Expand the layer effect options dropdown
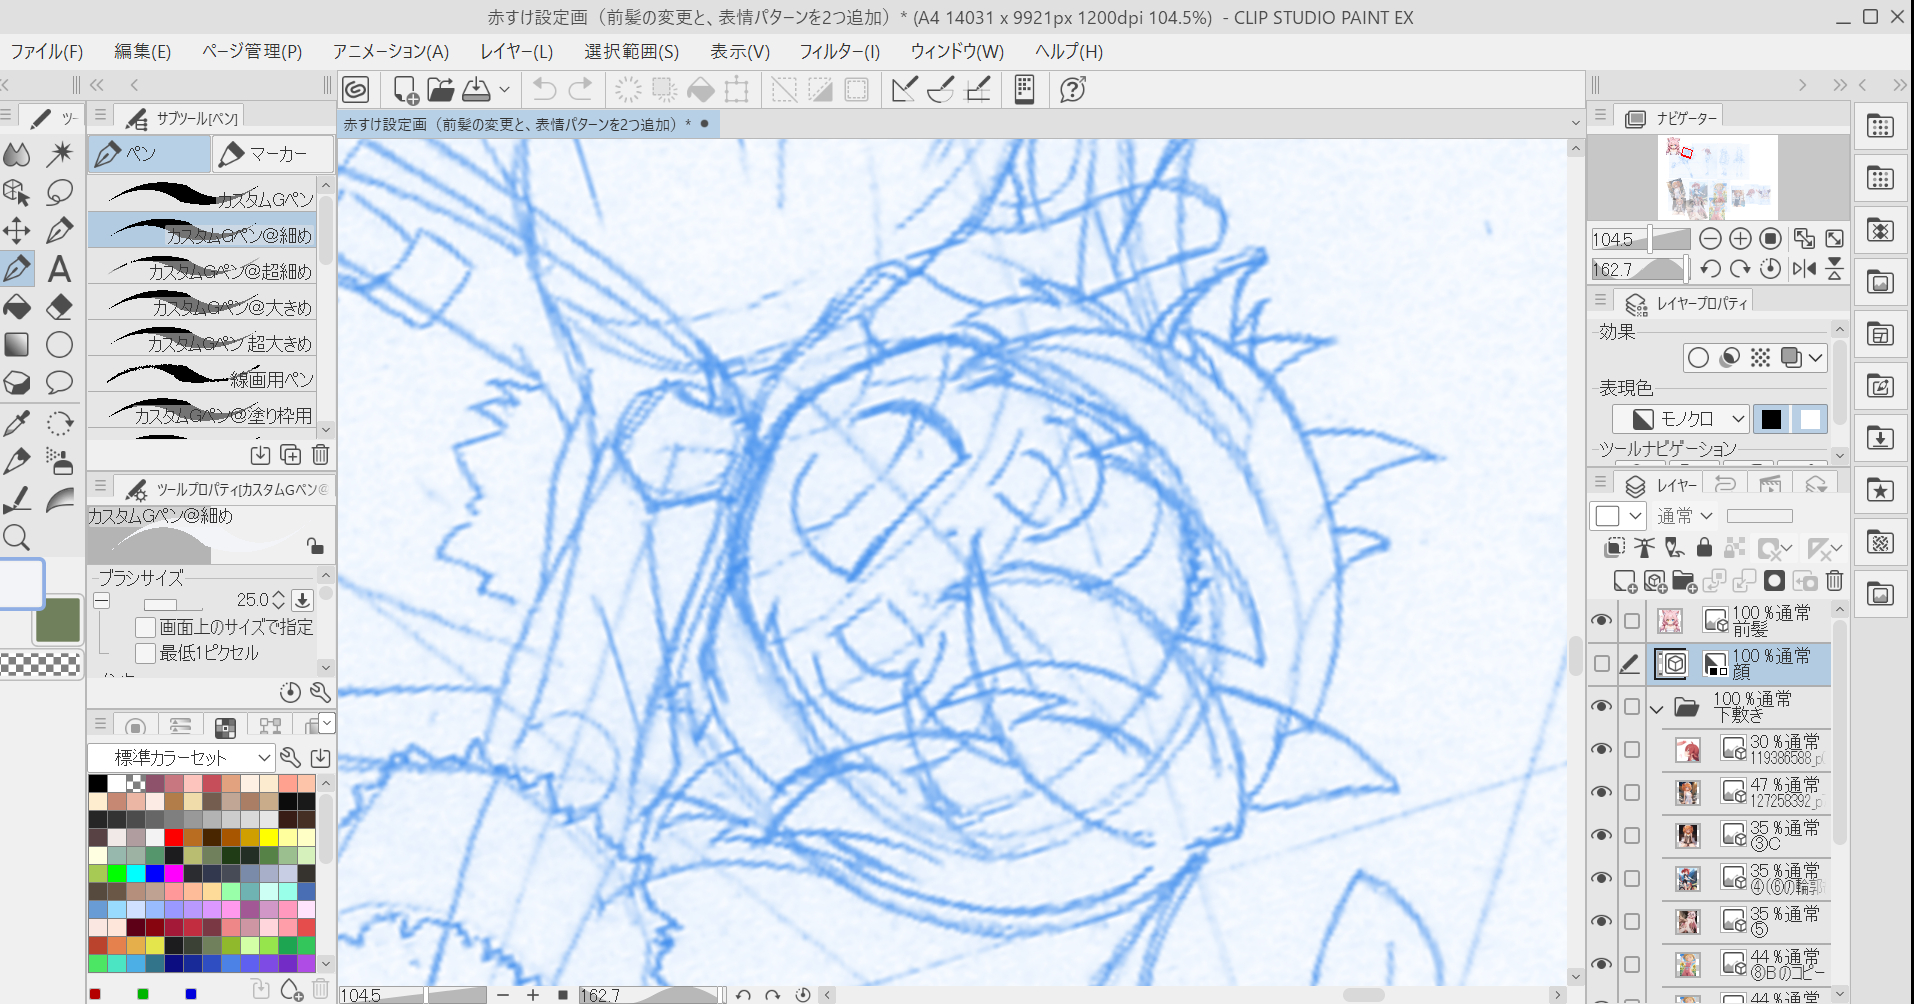Viewport: 1914px width, 1004px height. [1816, 358]
